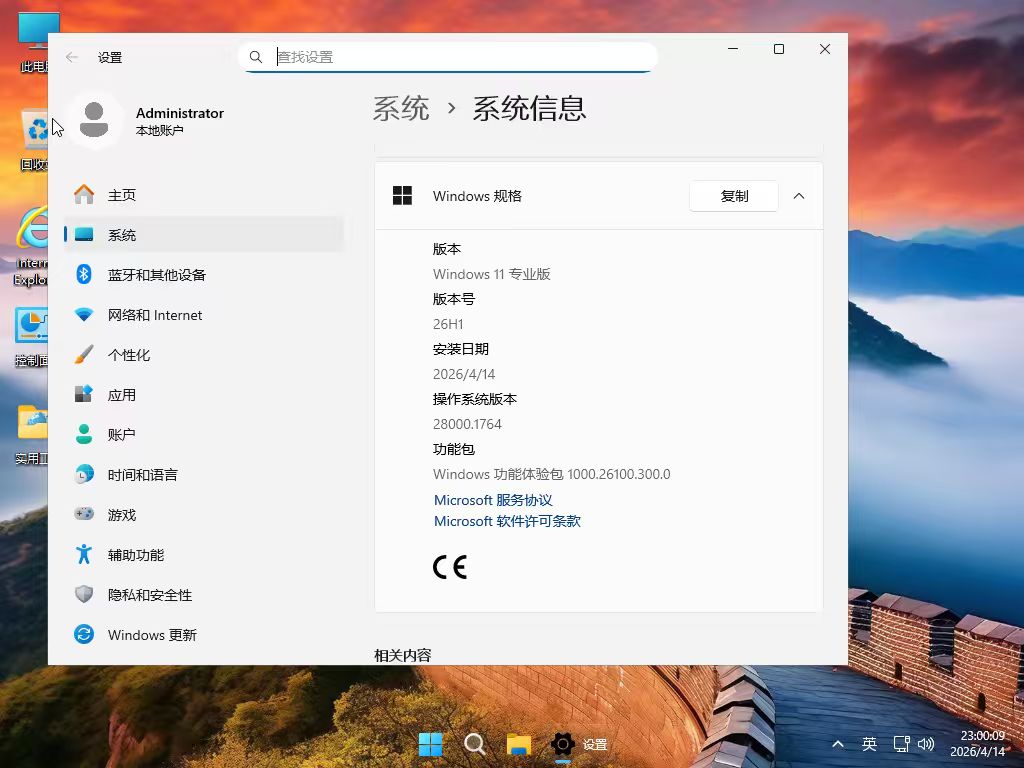
Task: Show hidden icons in system tray
Action: (x=837, y=744)
